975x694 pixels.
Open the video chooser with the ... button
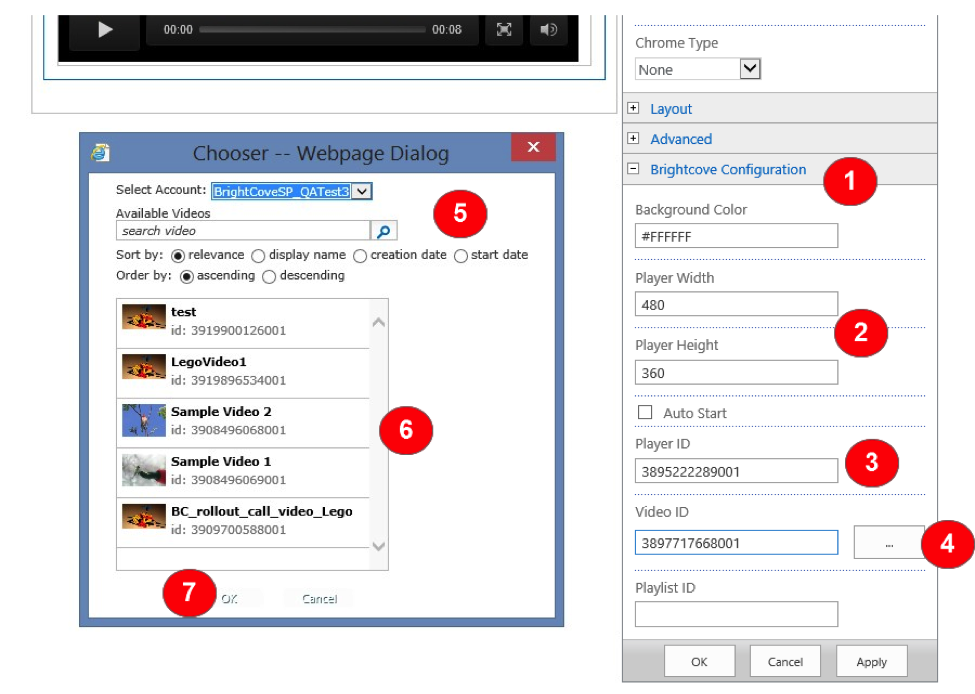(889, 542)
